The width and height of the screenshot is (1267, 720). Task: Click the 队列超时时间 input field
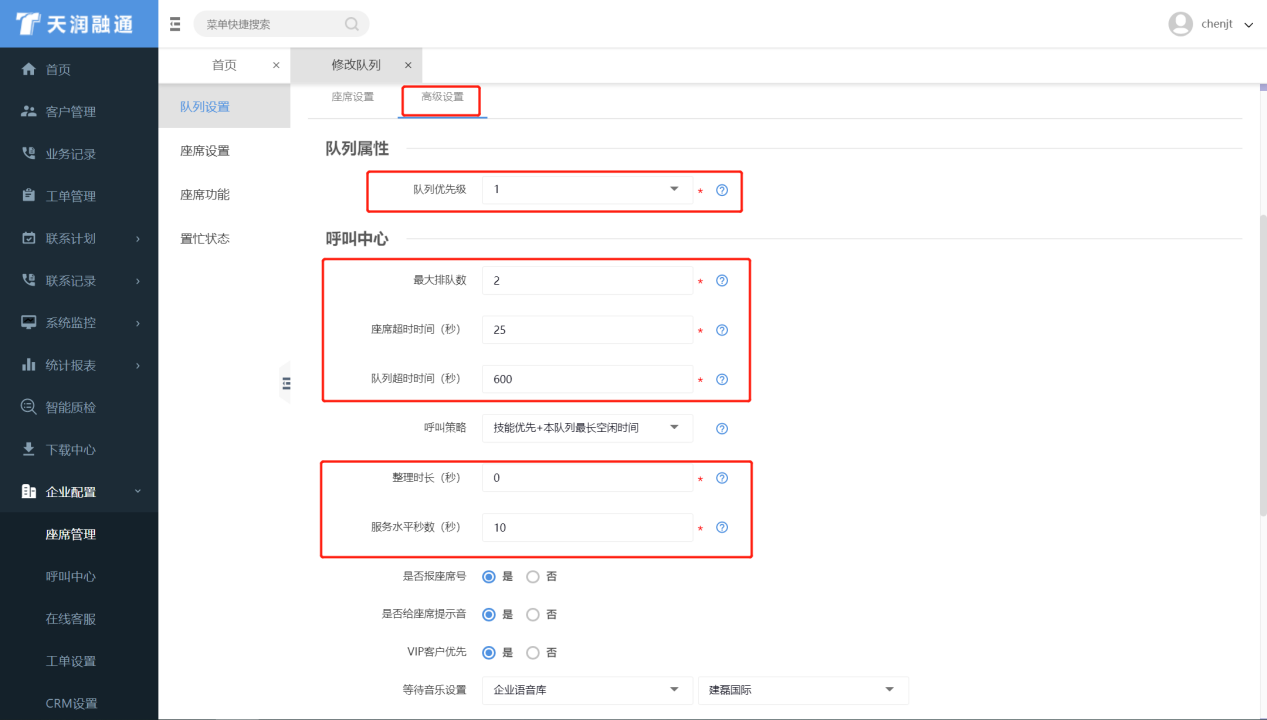point(586,380)
